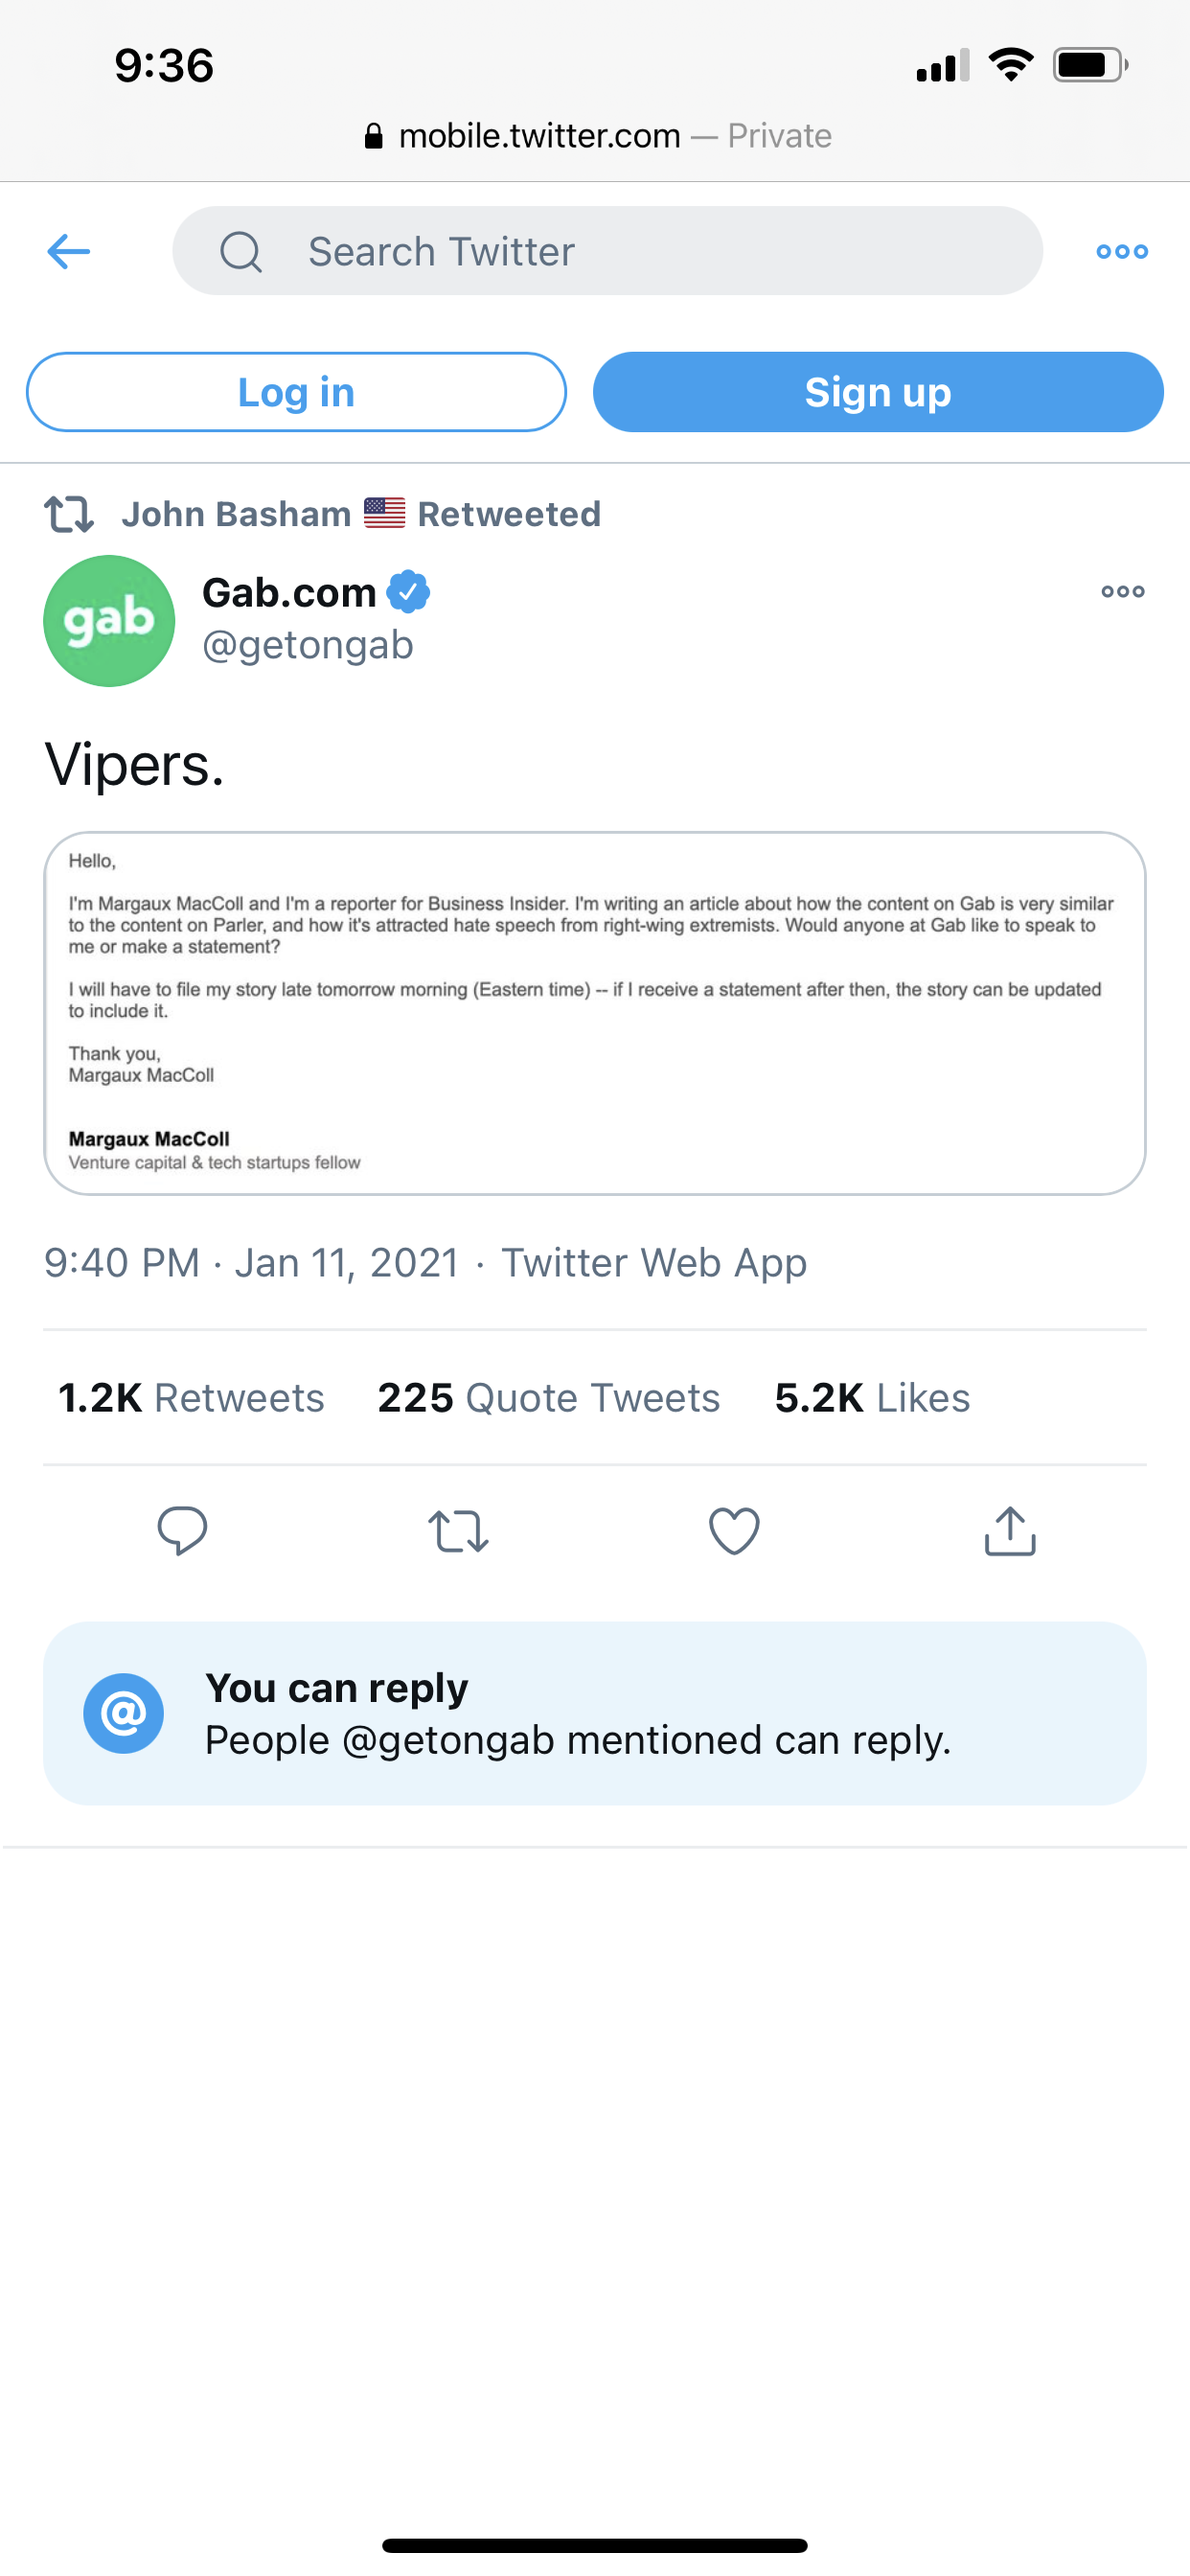View the 1.2K Retweets list
This screenshot has height=2576, width=1190.
click(191, 1397)
